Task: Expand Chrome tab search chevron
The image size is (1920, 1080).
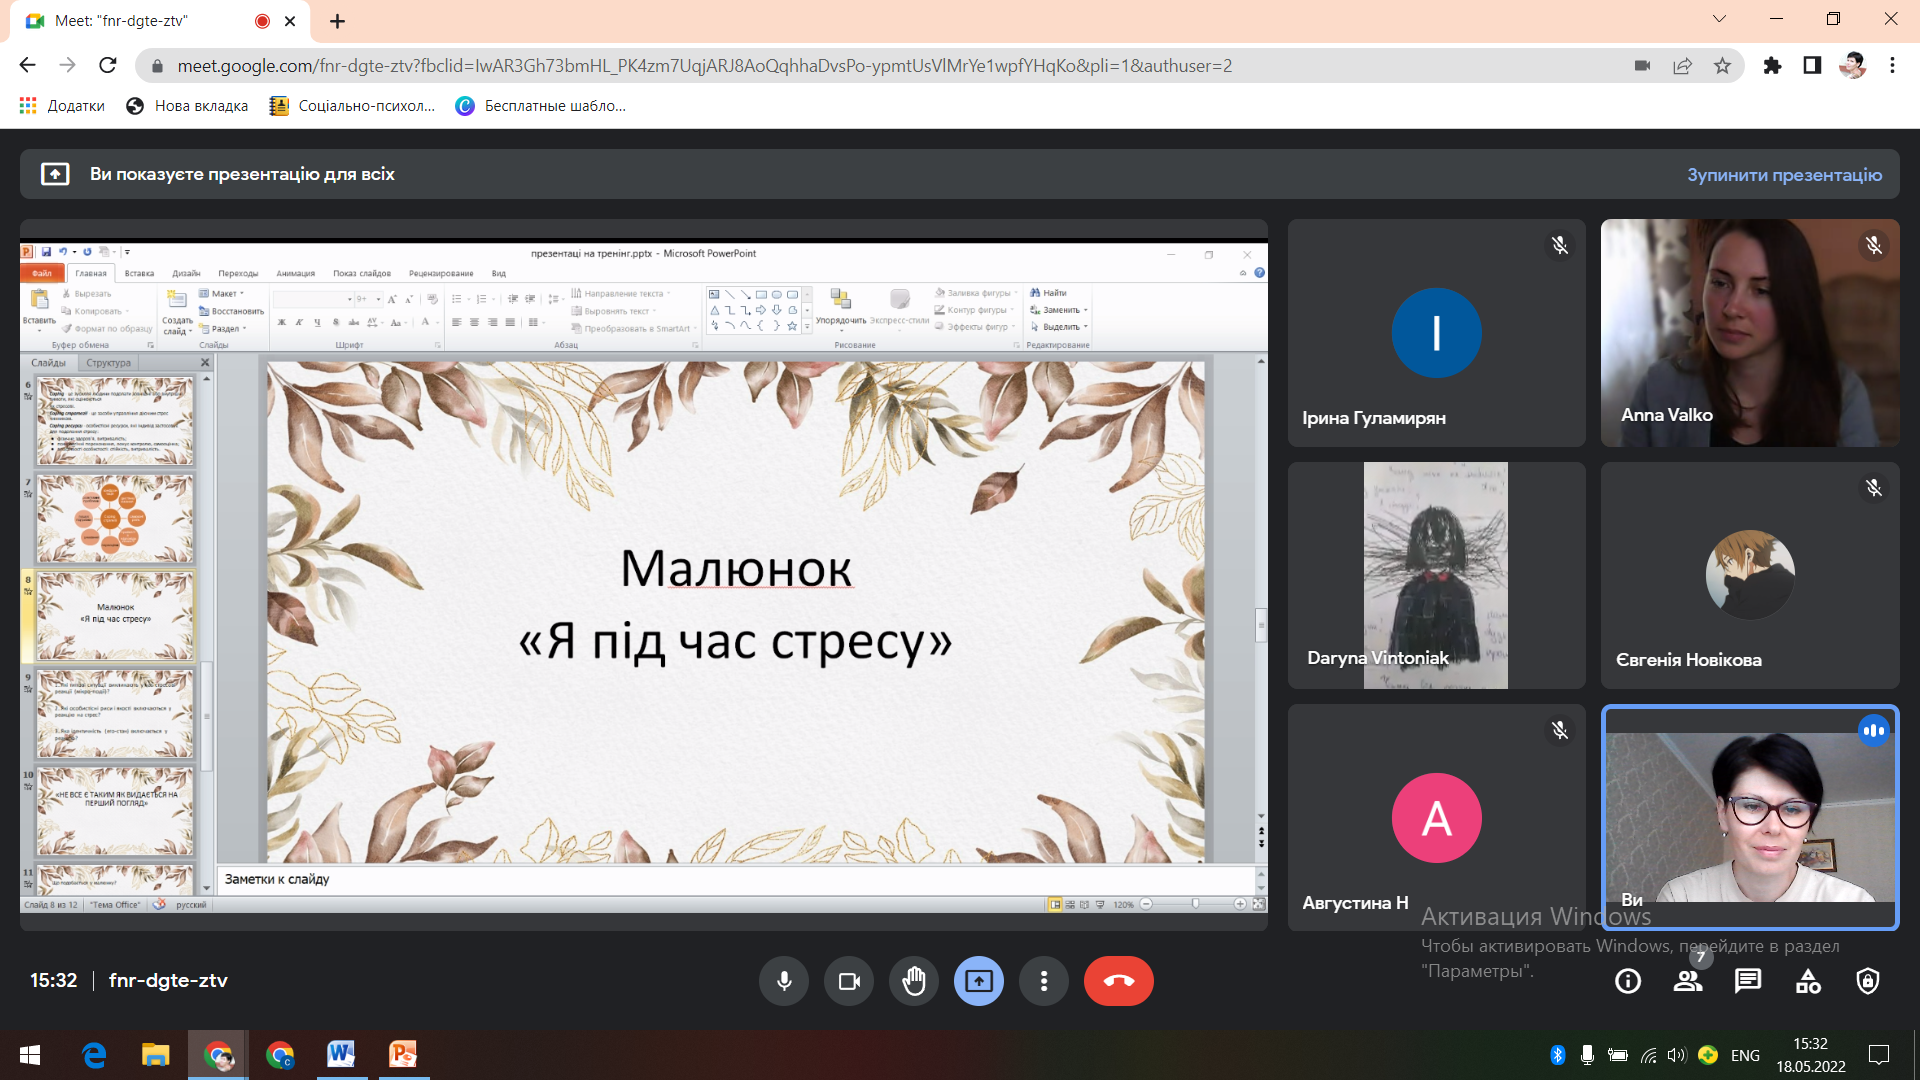Action: 1718,19
